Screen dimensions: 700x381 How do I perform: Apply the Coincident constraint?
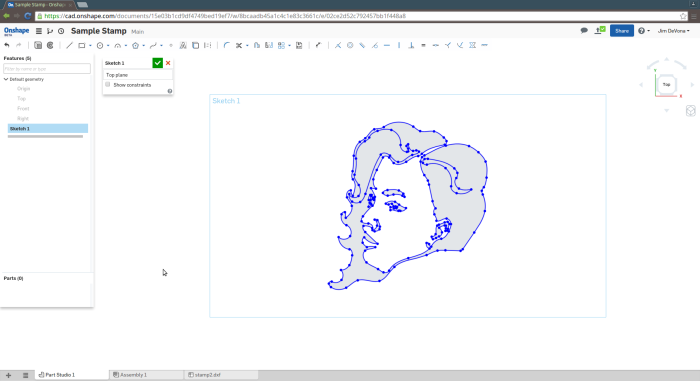[x=338, y=45]
